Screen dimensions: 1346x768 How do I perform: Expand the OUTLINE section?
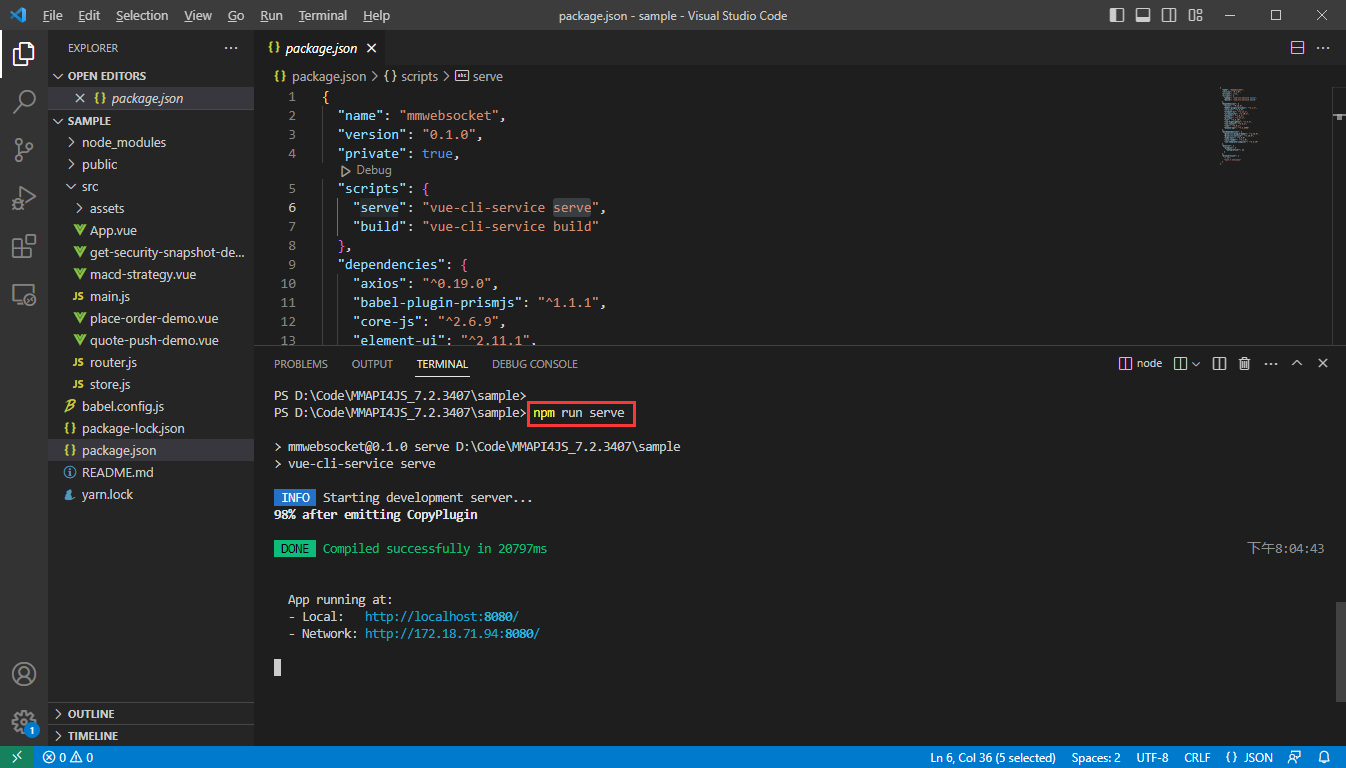tap(90, 714)
